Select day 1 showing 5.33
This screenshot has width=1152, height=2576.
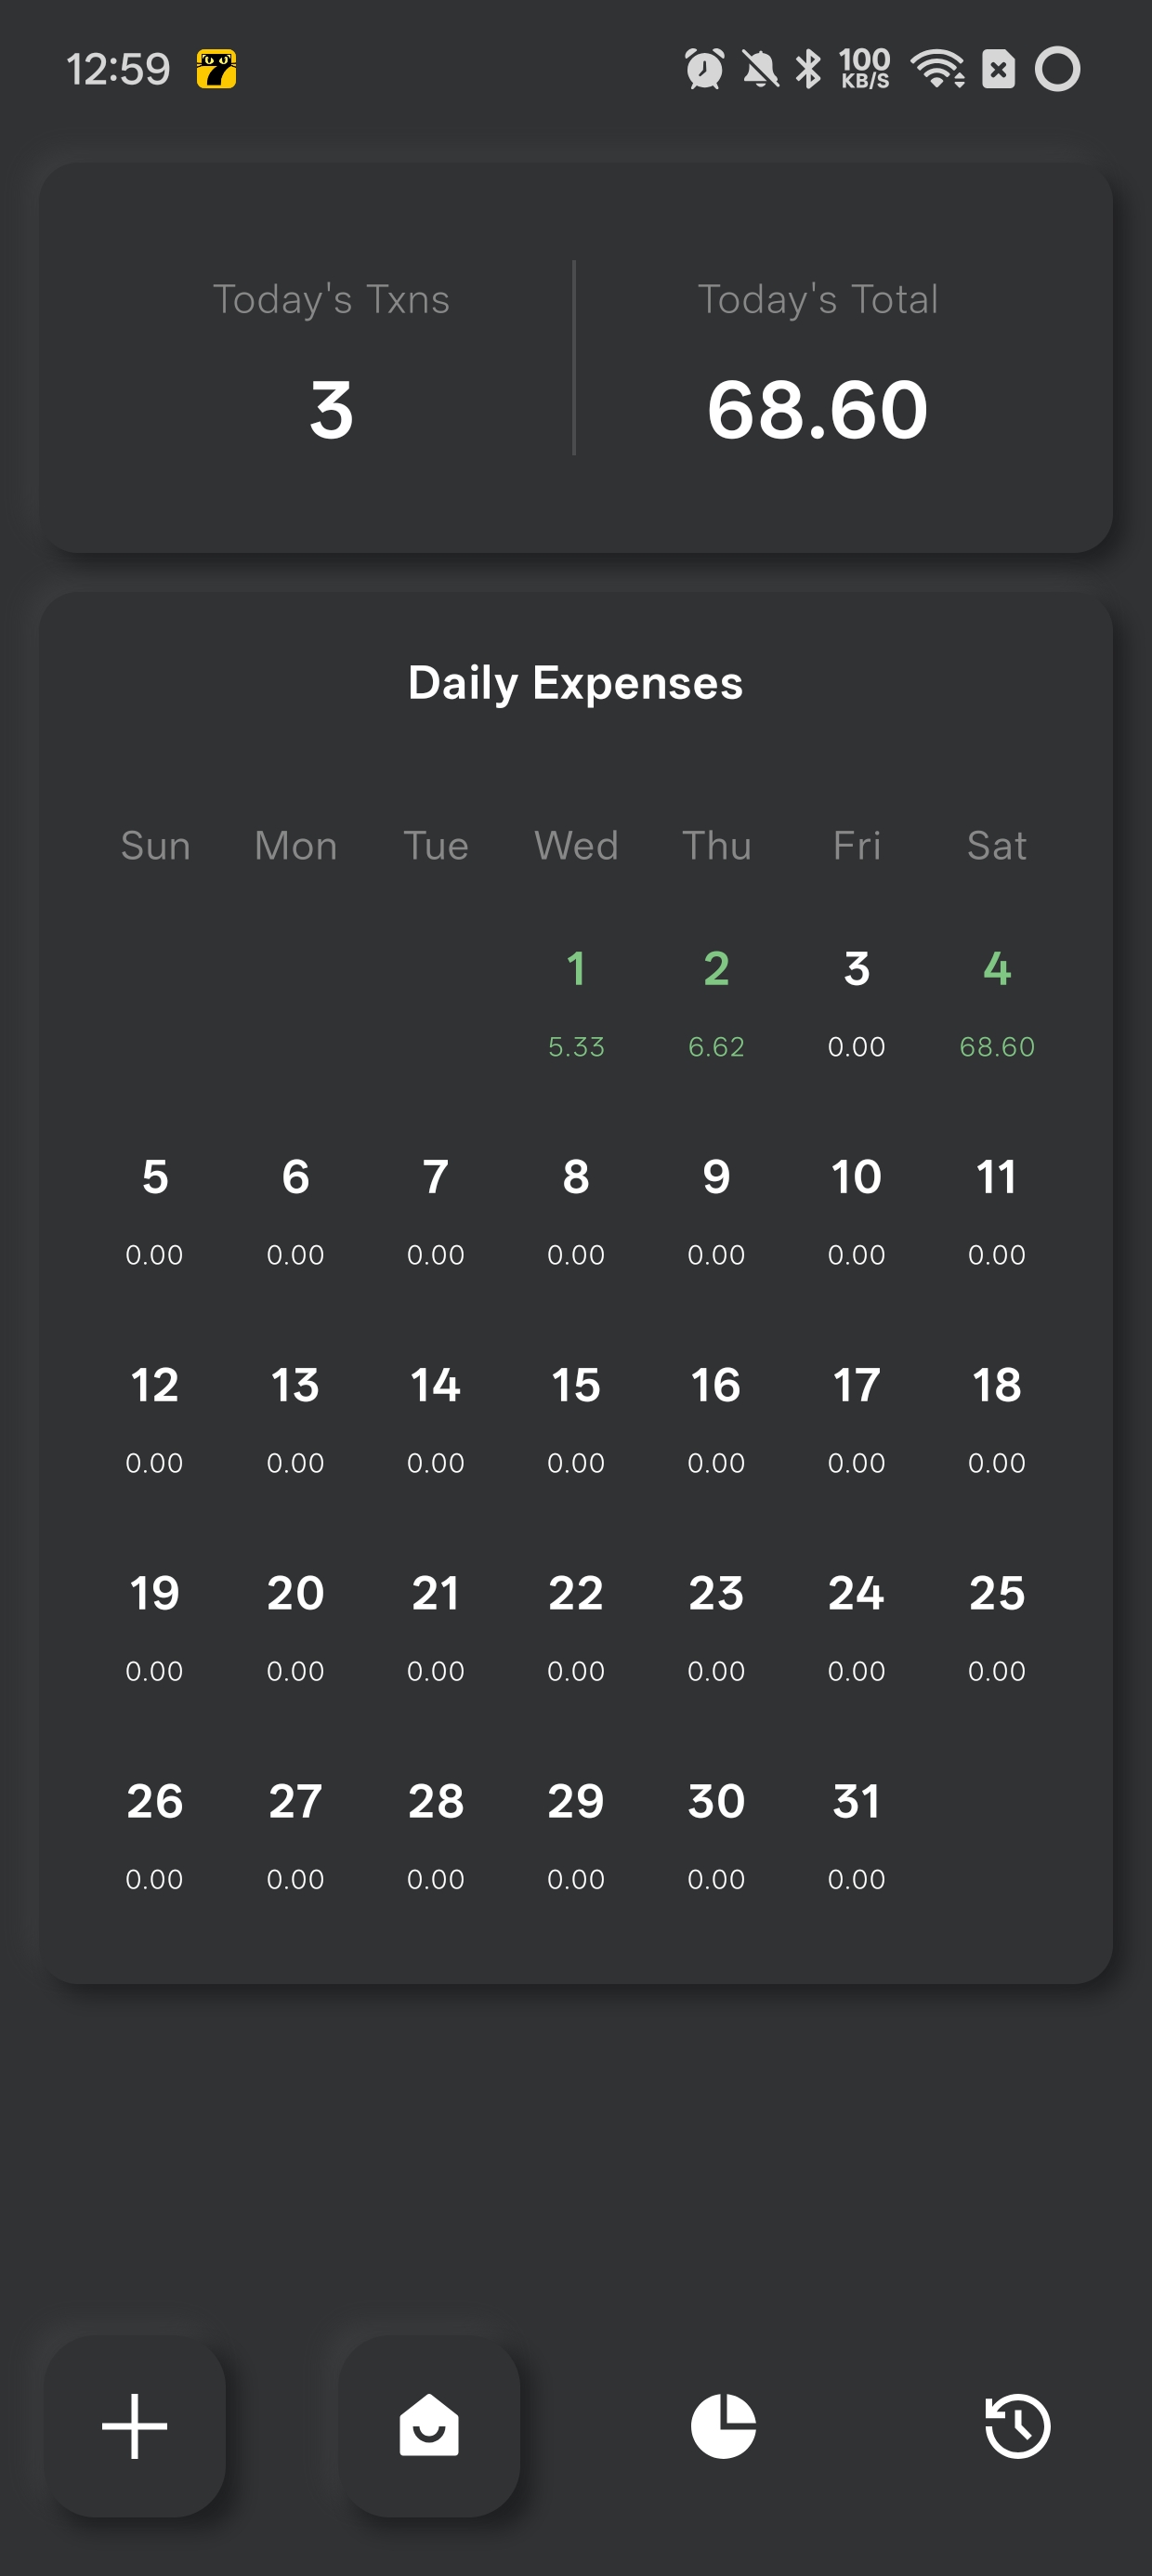[x=576, y=1003]
